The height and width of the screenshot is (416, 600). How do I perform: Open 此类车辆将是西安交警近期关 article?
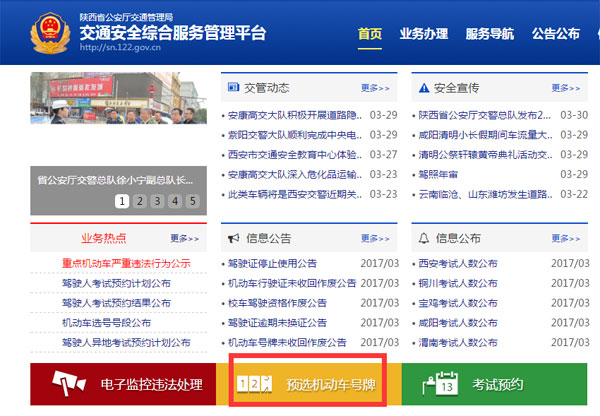pyautogui.click(x=295, y=194)
